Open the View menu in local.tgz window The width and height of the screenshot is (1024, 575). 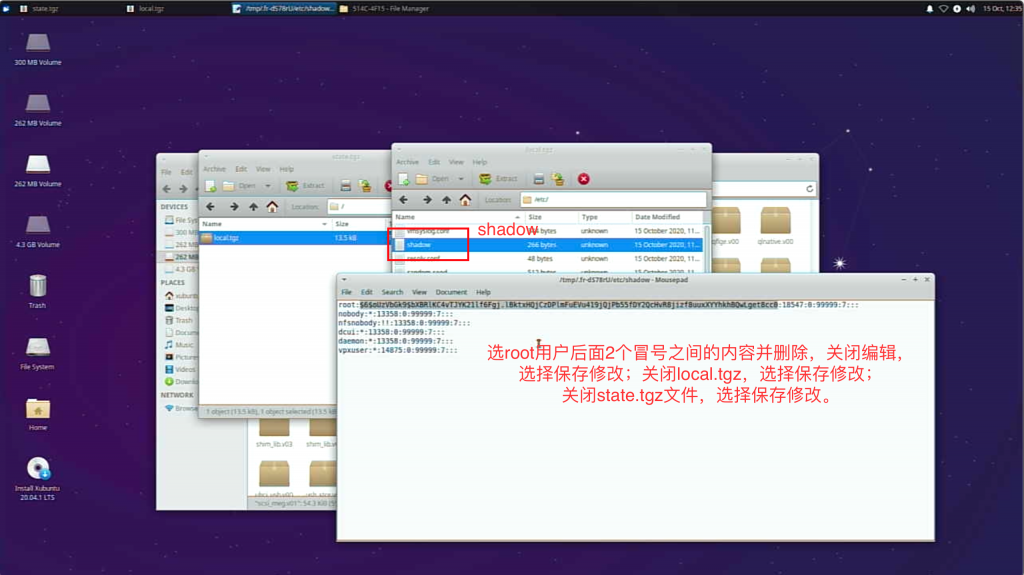[x=456, y=162]
